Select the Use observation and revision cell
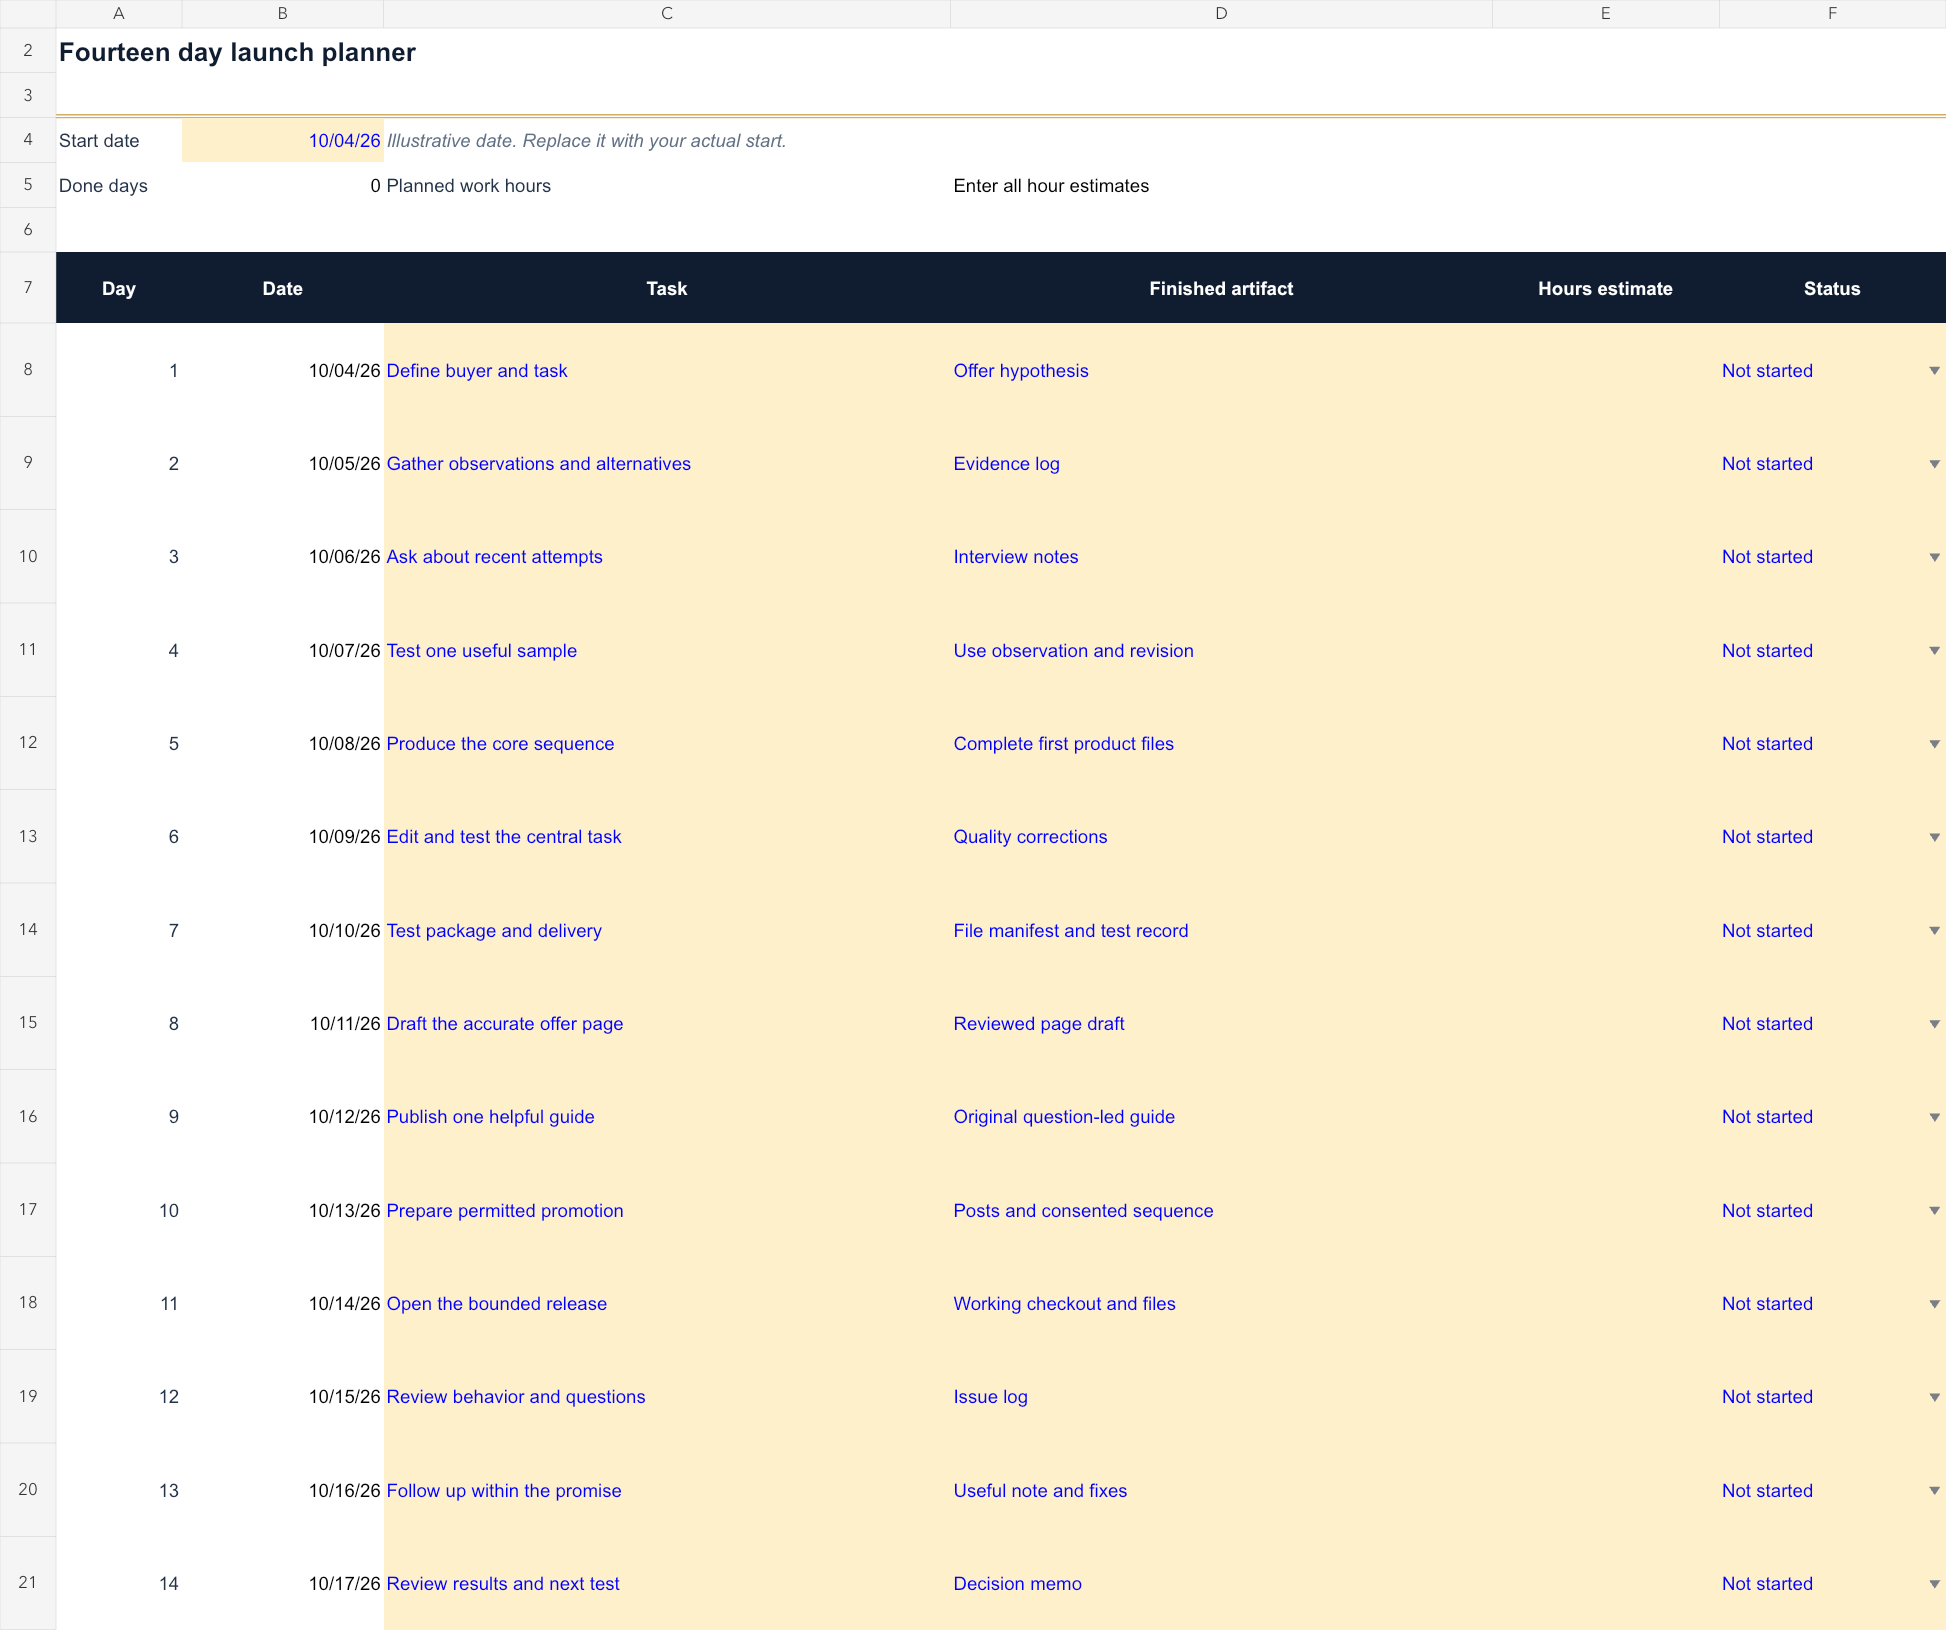 (x=1221, y=651)
